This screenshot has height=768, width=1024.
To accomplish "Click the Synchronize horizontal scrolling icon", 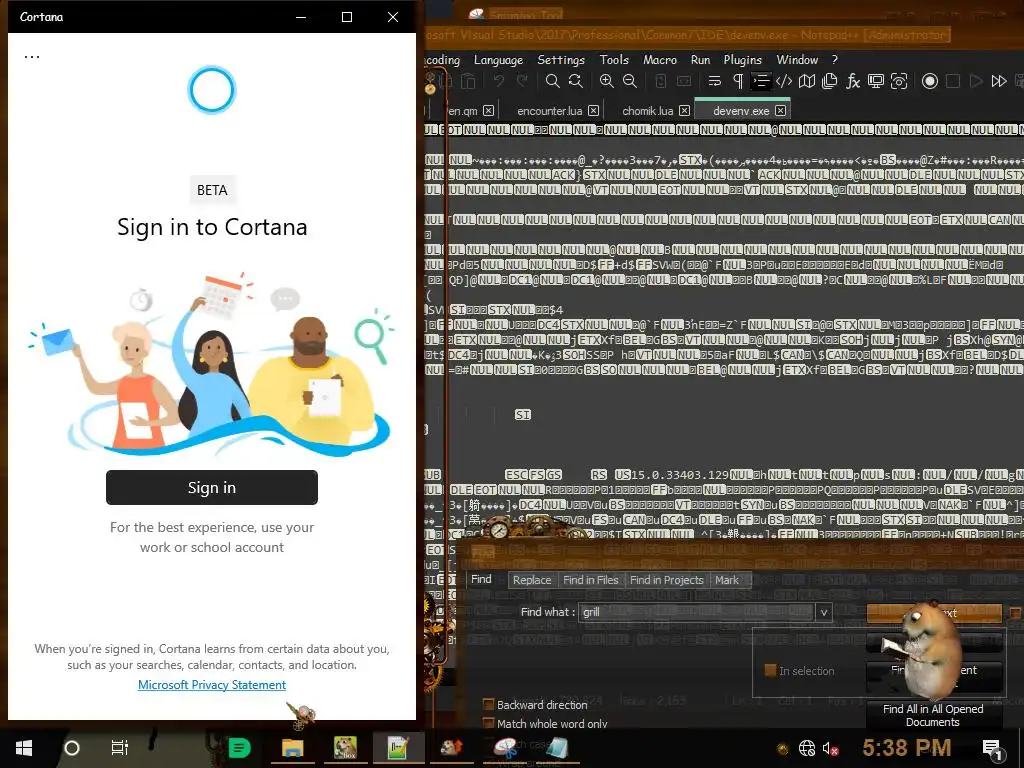I will [x=684, y=81].
